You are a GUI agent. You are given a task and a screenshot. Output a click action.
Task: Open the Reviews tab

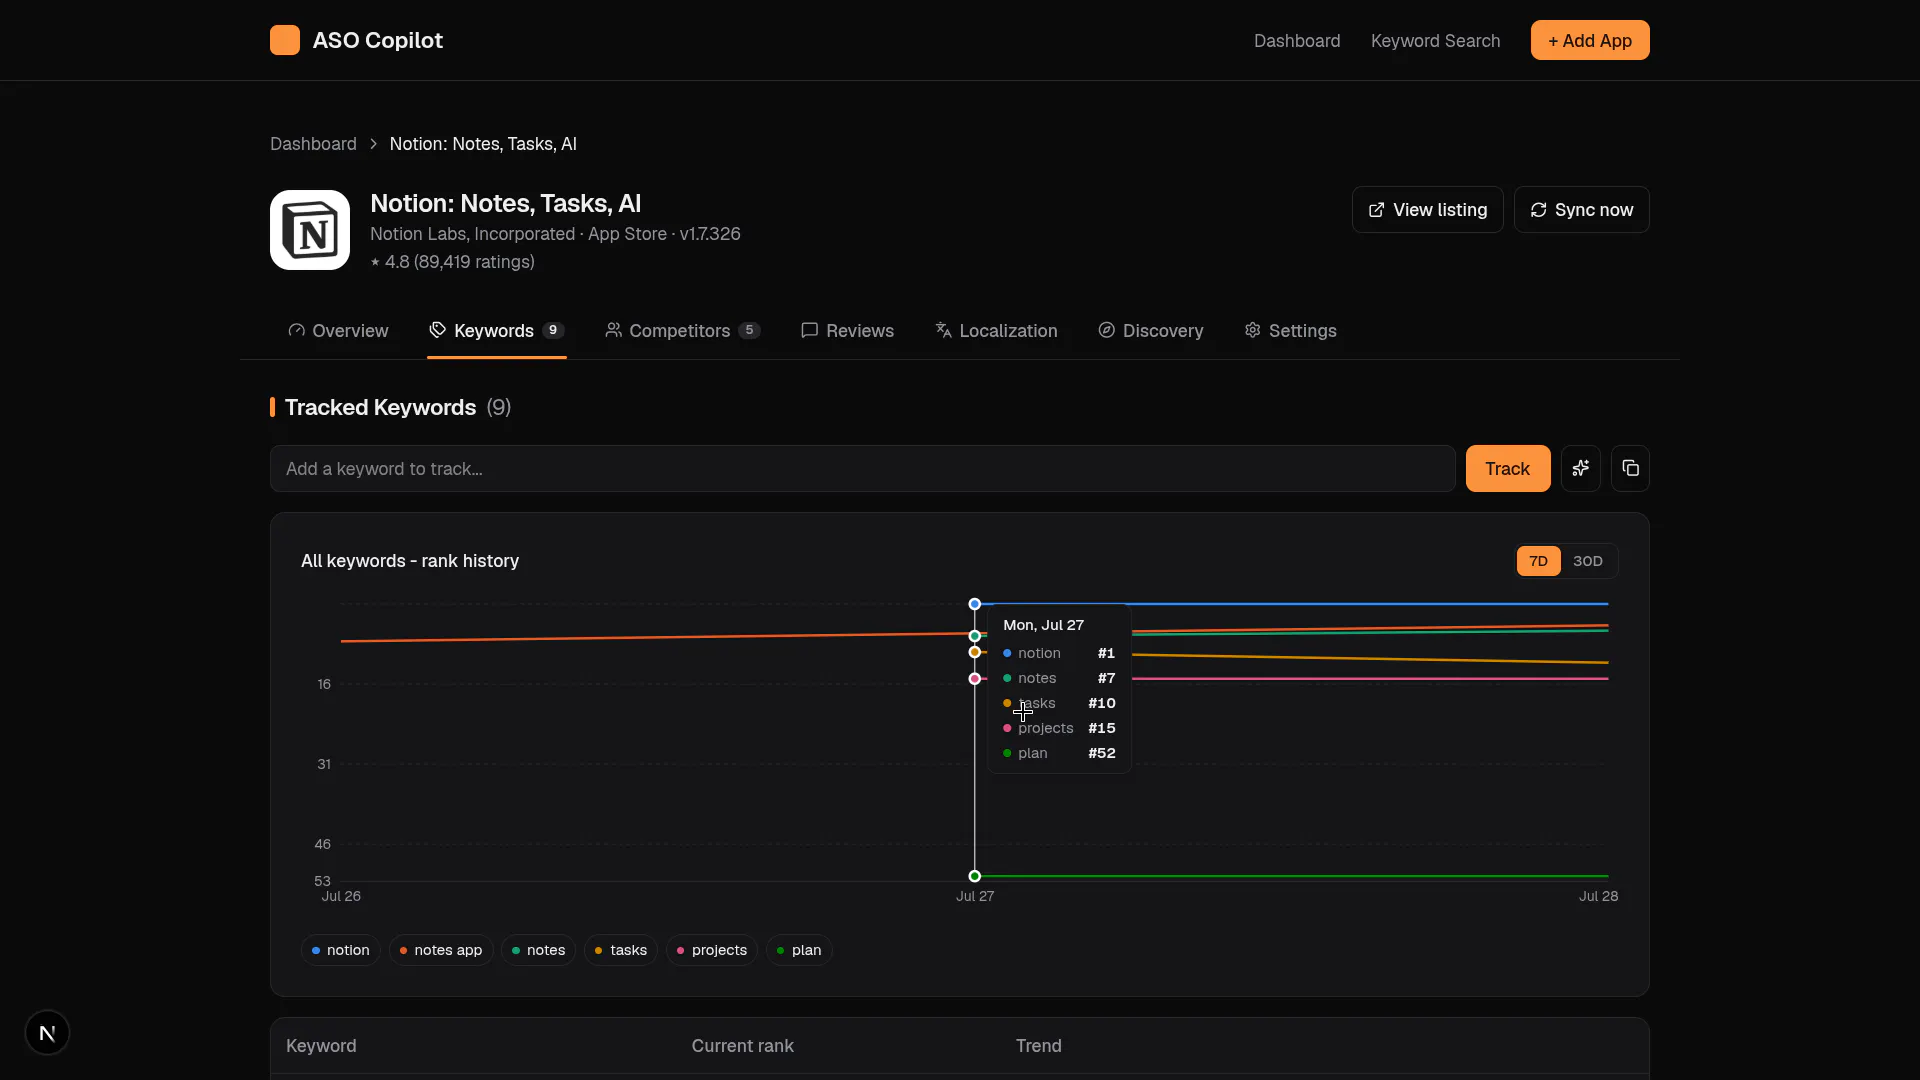pos(848,331)
